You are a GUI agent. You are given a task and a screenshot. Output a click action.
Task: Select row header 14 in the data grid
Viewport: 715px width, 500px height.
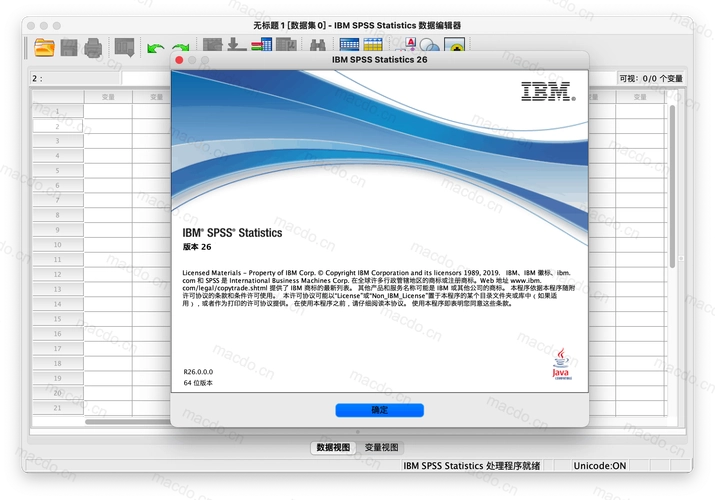coord(57,304)
